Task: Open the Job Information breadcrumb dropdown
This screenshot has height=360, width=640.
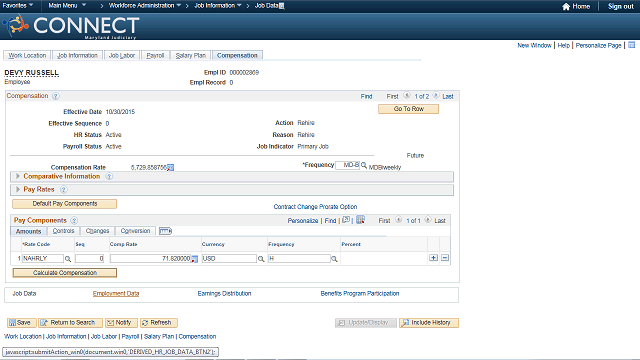Action: [x=218, y=5]
